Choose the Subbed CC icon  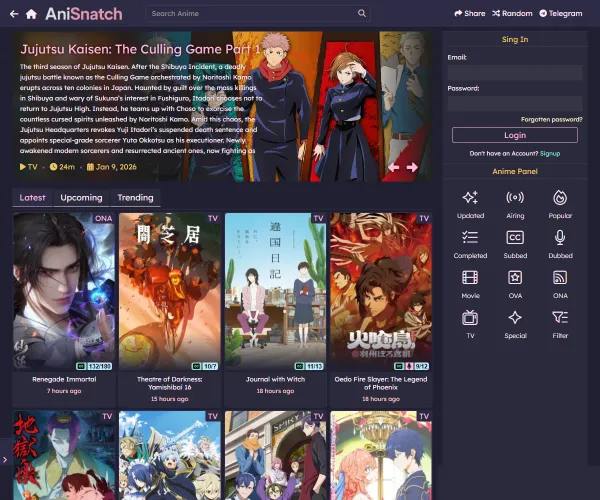(515, 237)
